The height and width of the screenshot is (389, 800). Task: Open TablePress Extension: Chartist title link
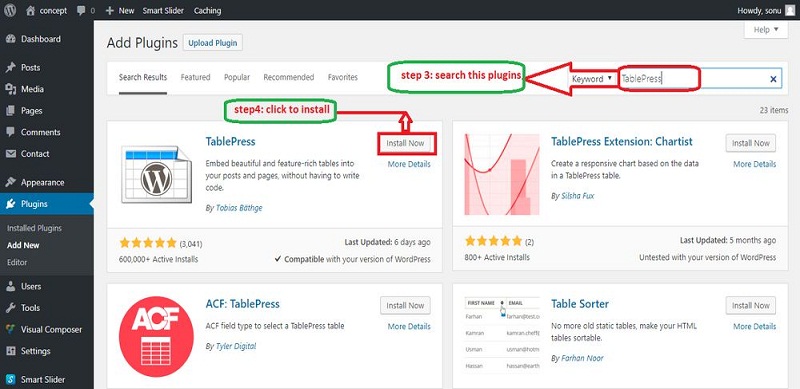(x=622, y=141)
